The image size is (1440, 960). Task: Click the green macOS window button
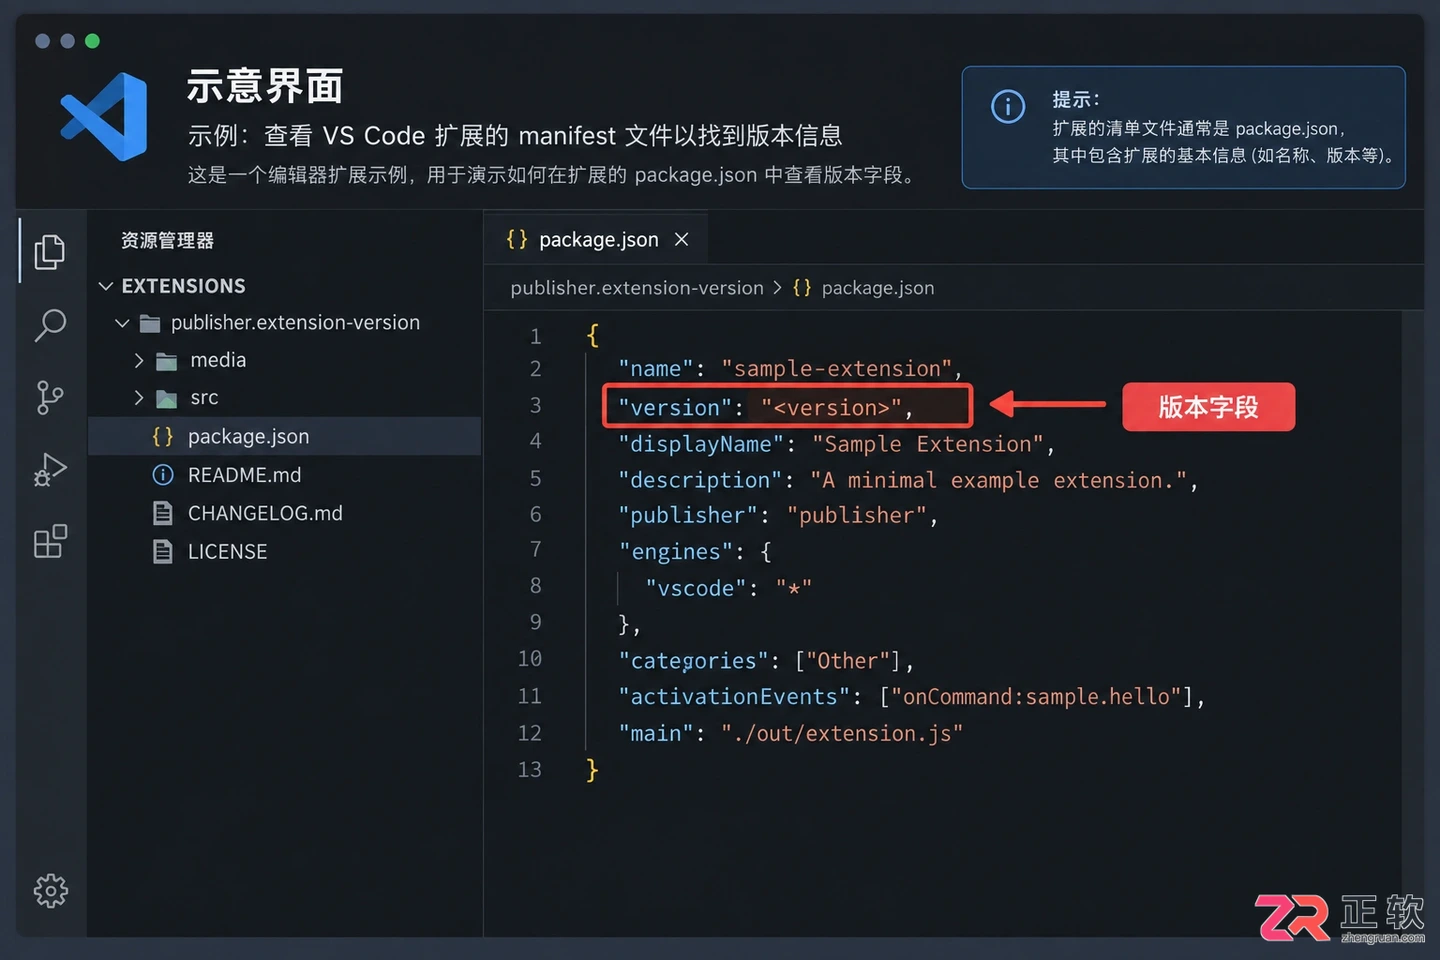pos(92,41)
